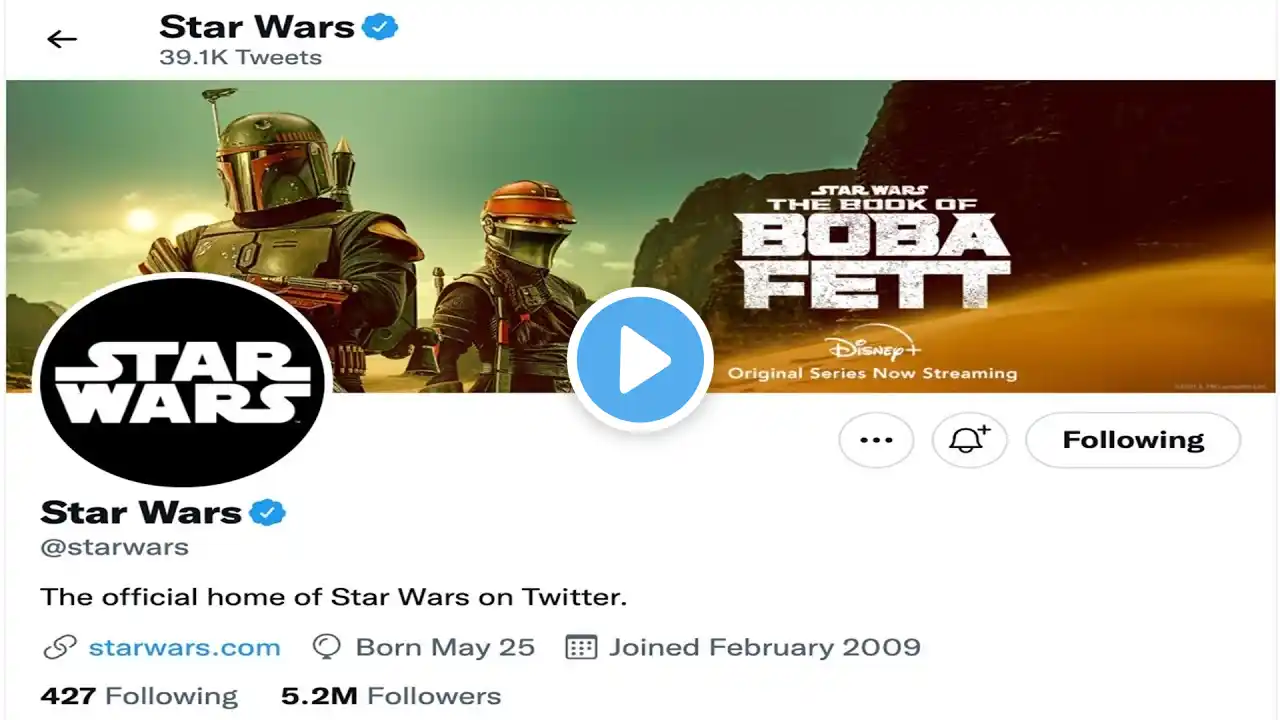The width and height of the screenshot is (1280, 720).
Task: Click the back arrow at top left
Action: 62,39
